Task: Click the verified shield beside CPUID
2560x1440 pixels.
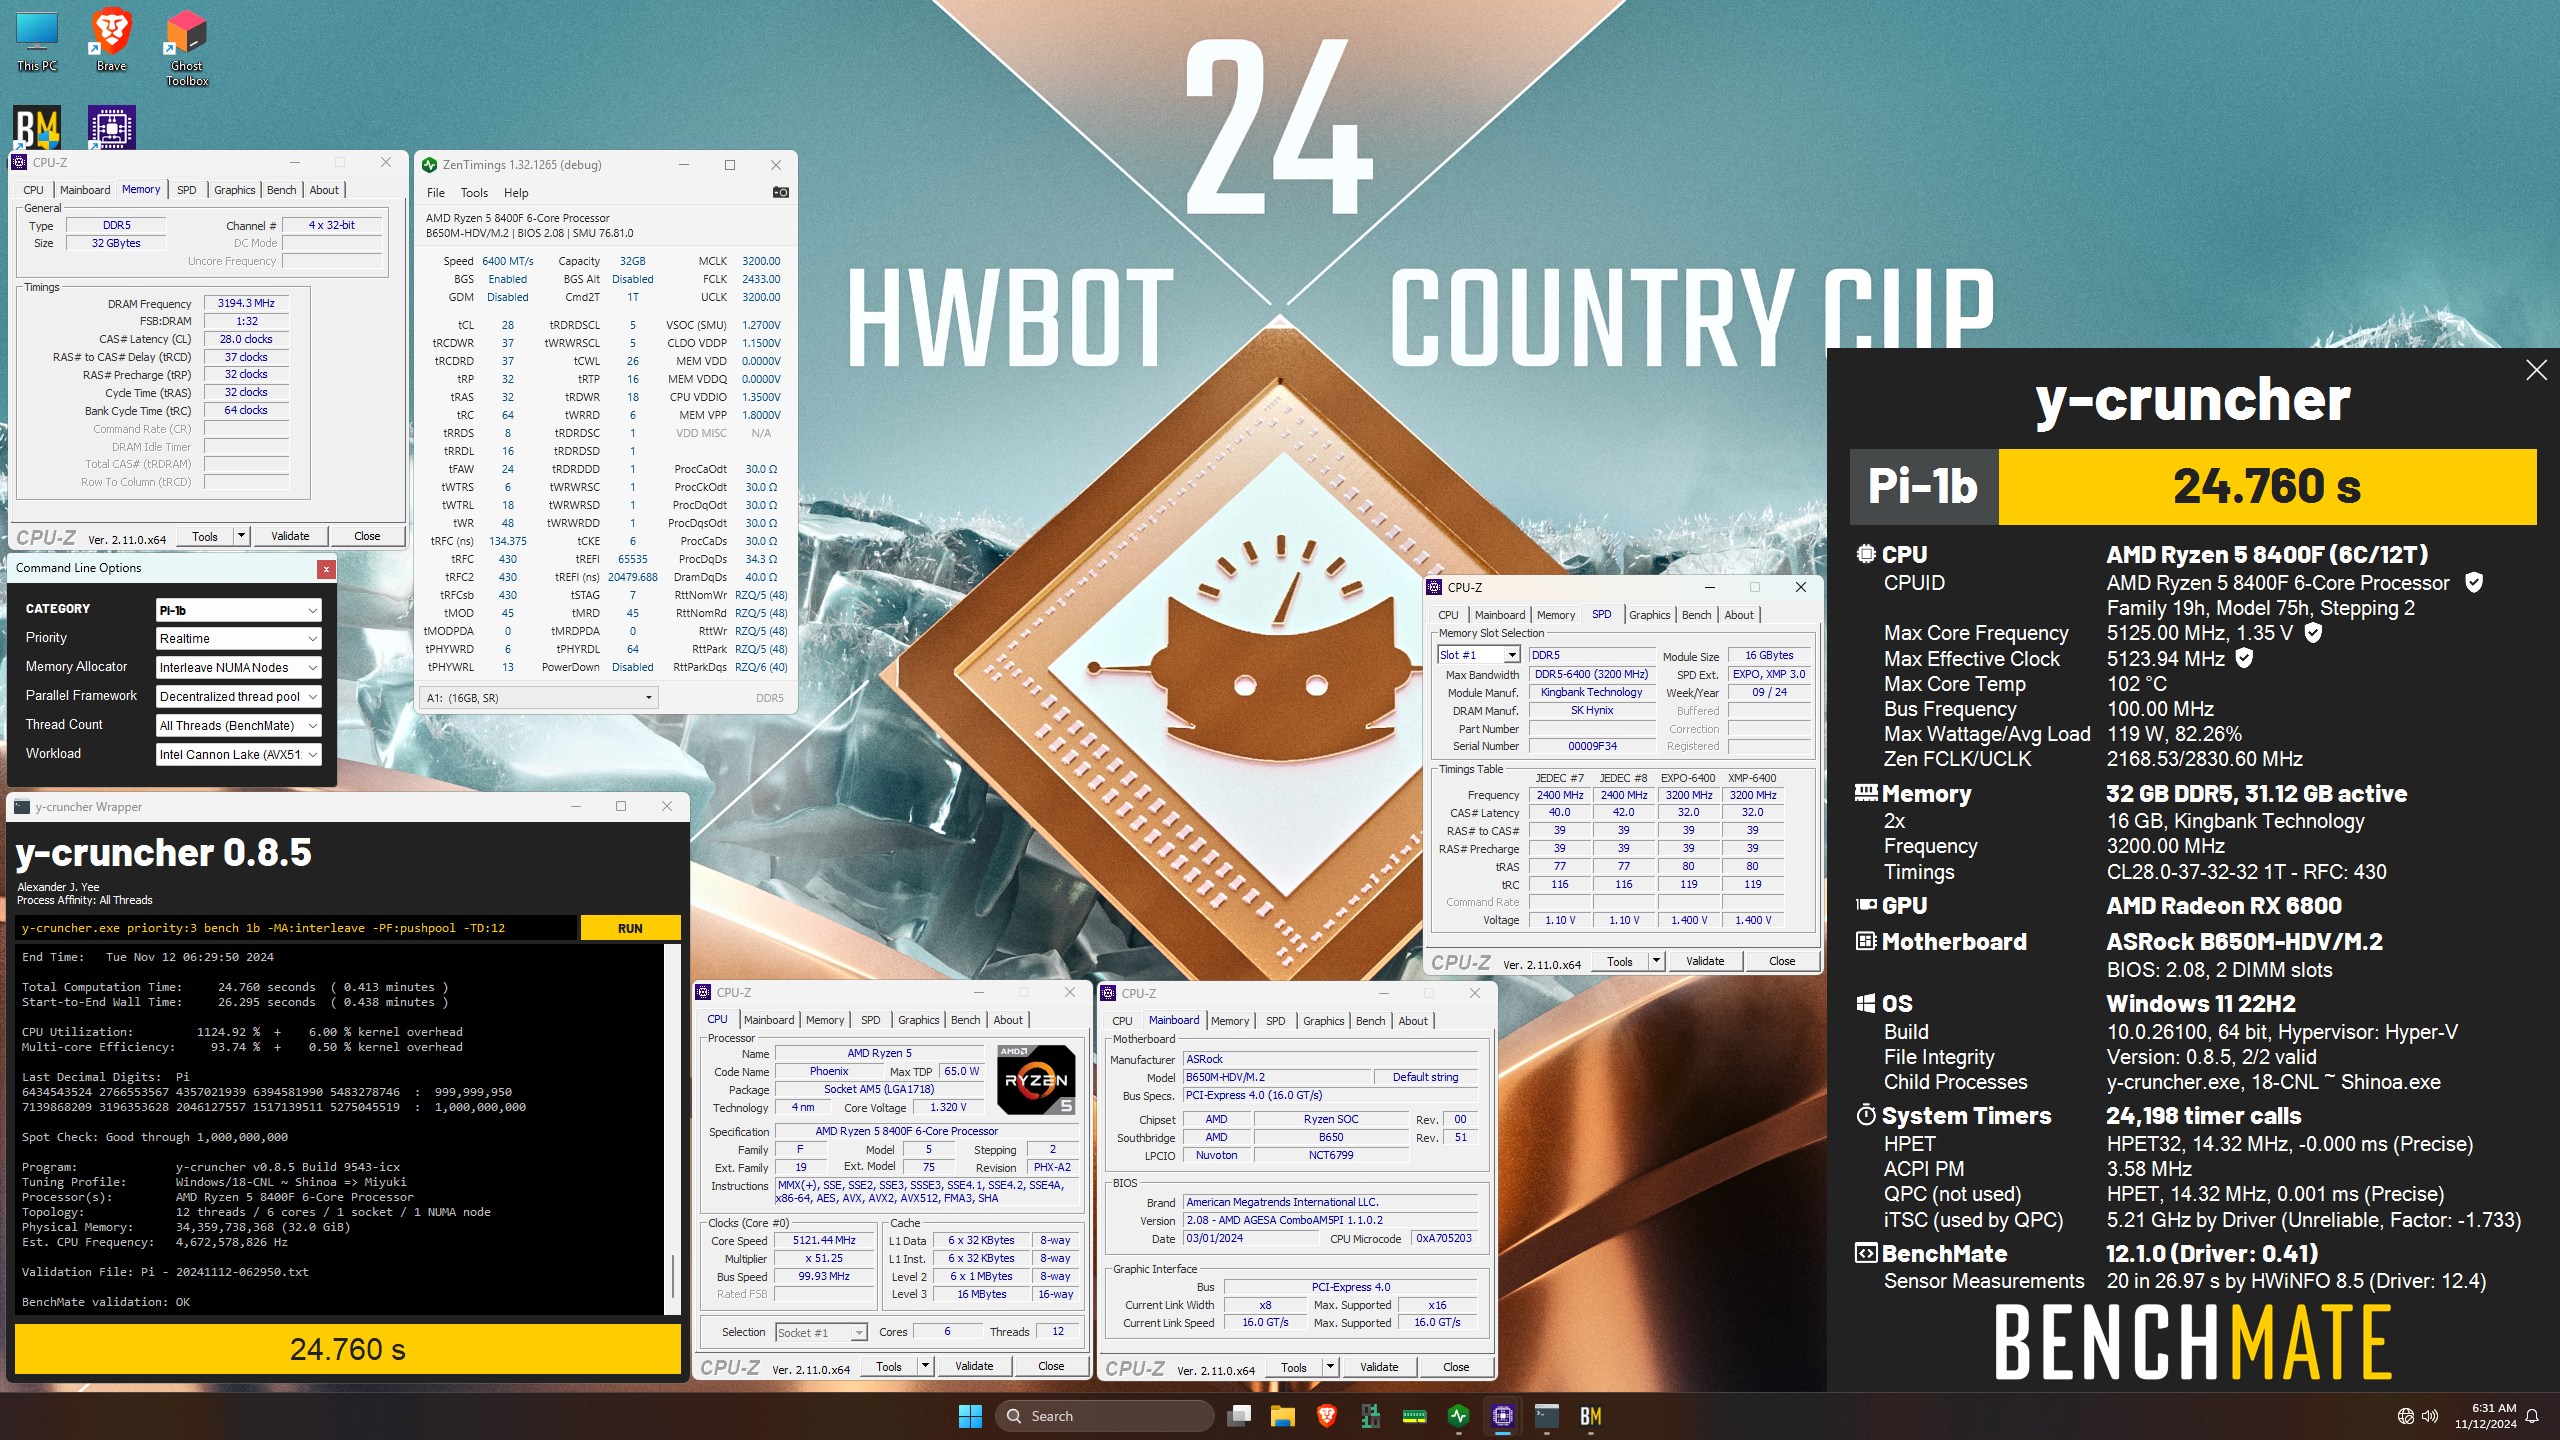Action: pos(2474,582)
